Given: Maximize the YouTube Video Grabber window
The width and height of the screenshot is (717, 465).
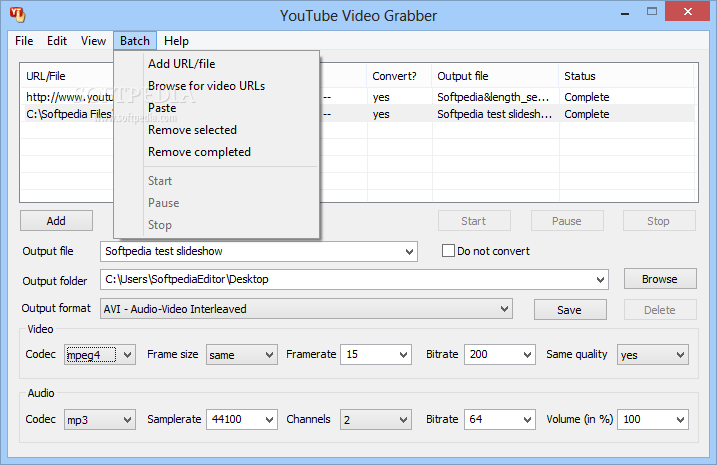Looking at the screenshot, I should [652, 12].
